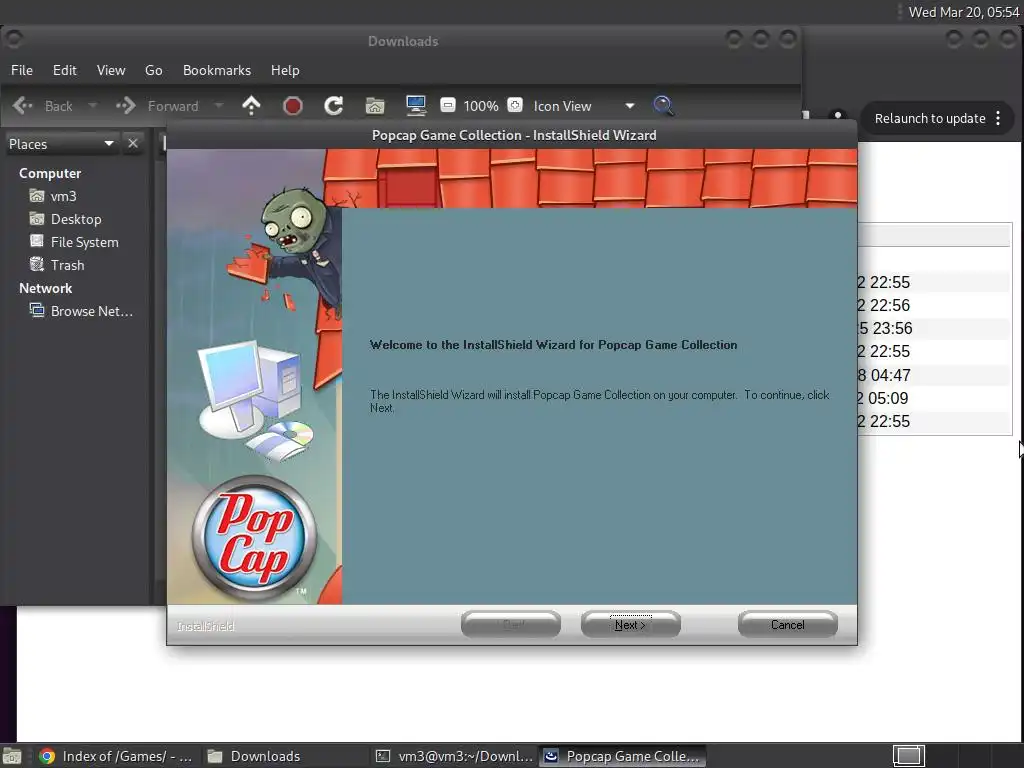Click the PopCap logo in the wizard
1024x768 pixels.
pos(254,537)
